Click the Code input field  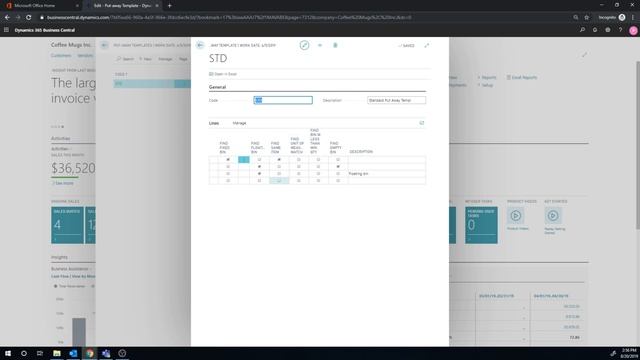click(x=283, y=100)
